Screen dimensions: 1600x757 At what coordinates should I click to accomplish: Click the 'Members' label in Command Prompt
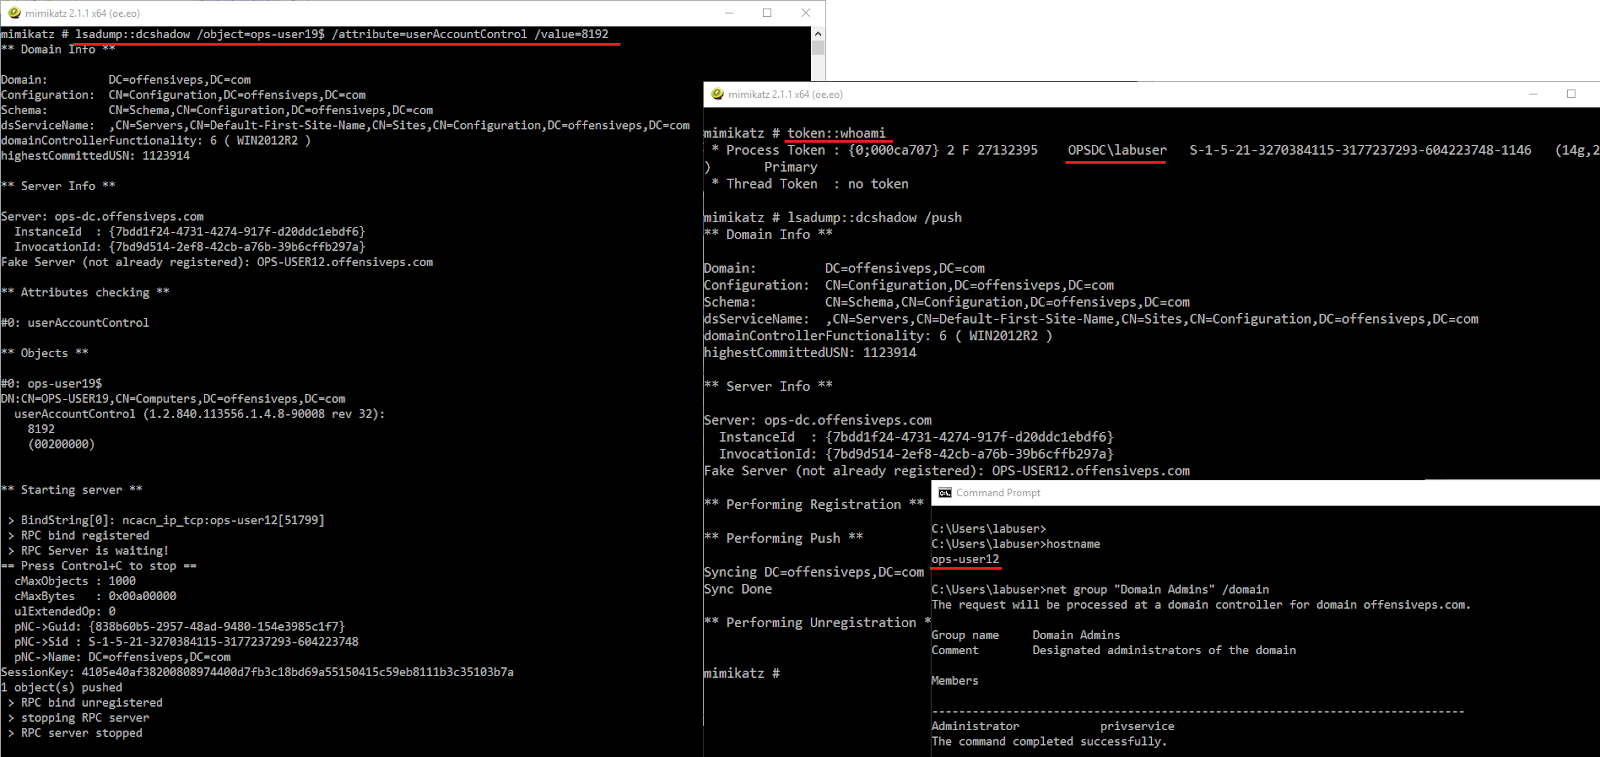coord(955,681)
